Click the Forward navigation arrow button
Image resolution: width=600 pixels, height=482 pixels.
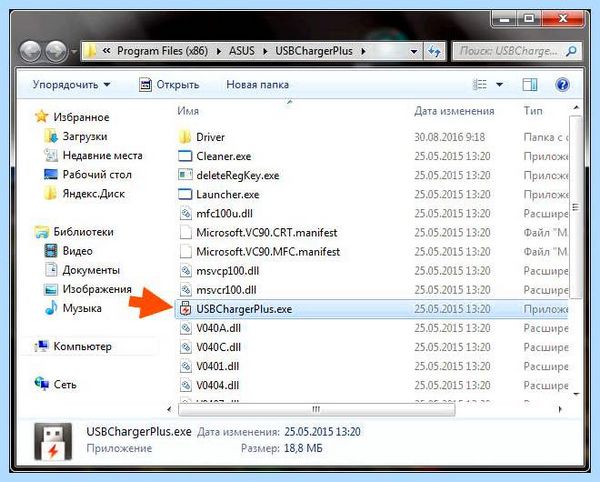(x=57, y=51)
